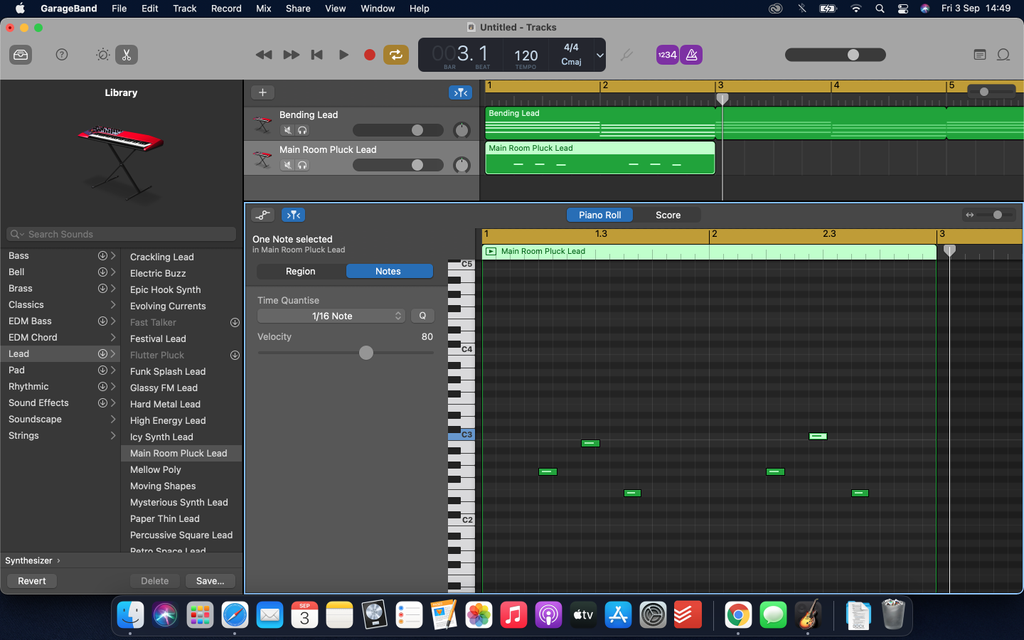1024x640 pixels.
Task: Switch to the Score tab
Action: 667,215
